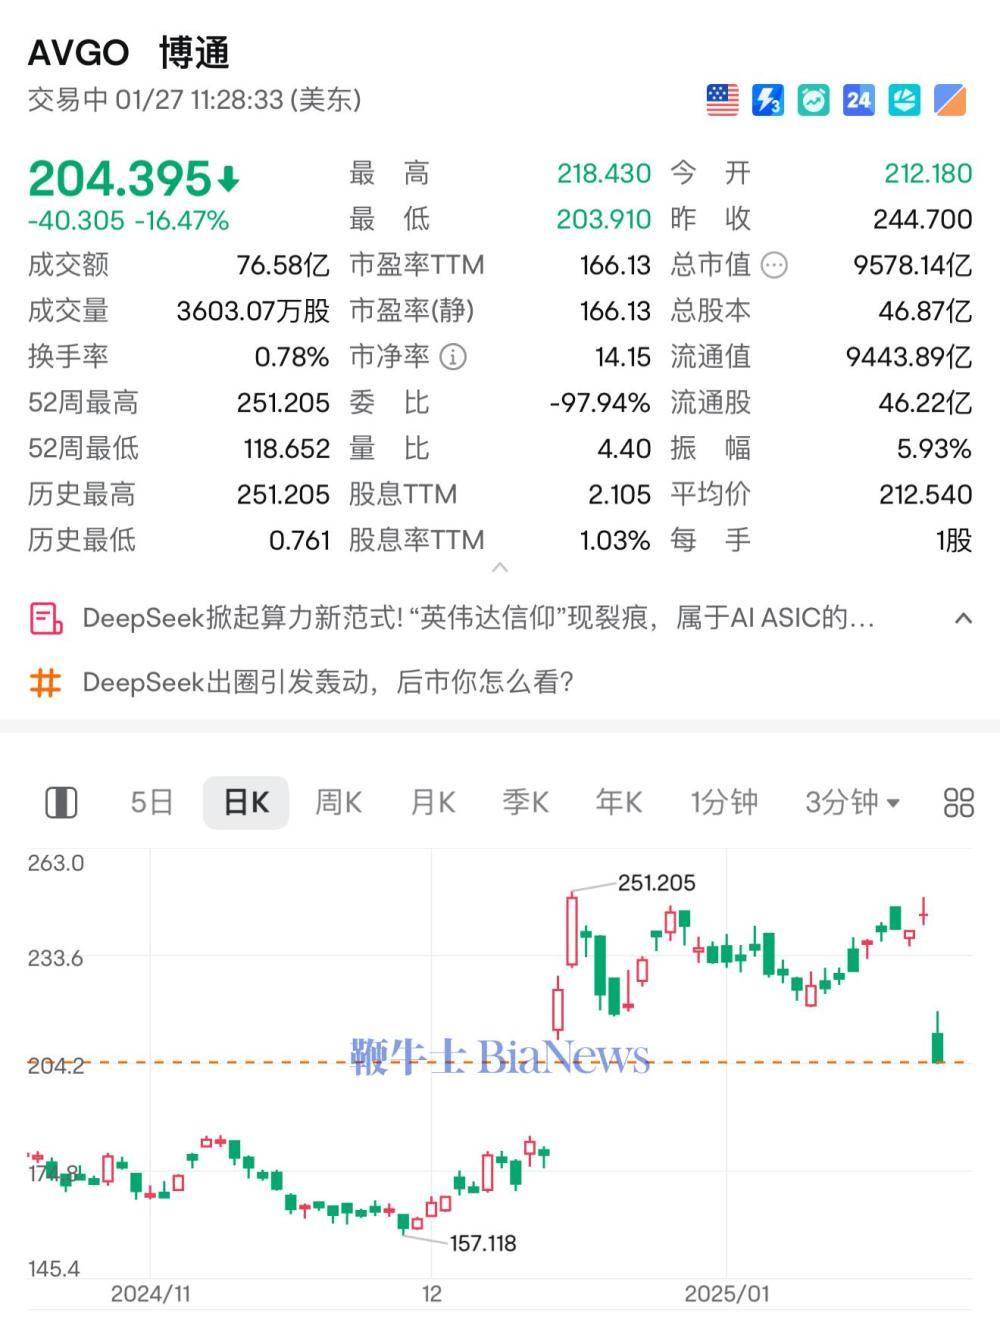Tap the orange hashtag topic icon
Screen dimensions: 1000x1322
coord(46,683)
